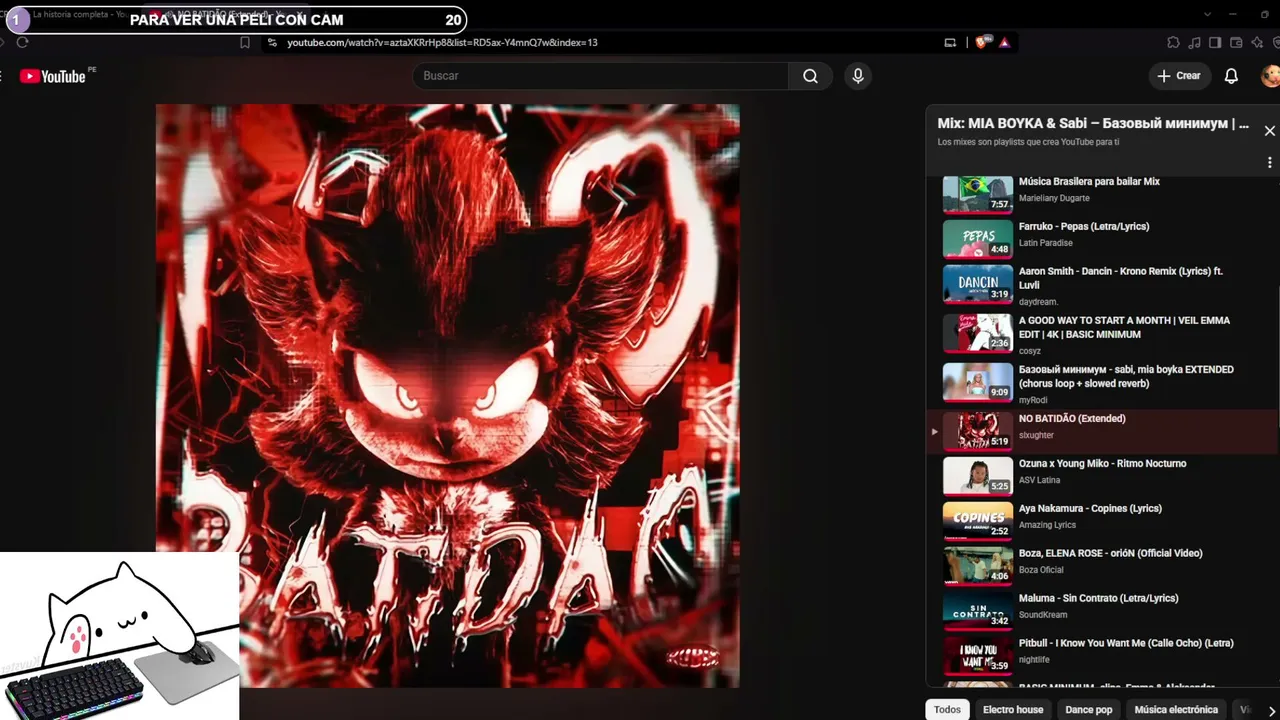
Task: Open the NO BATIDÃO (Extended) playlist thumbnail
Action: point(978,431)
